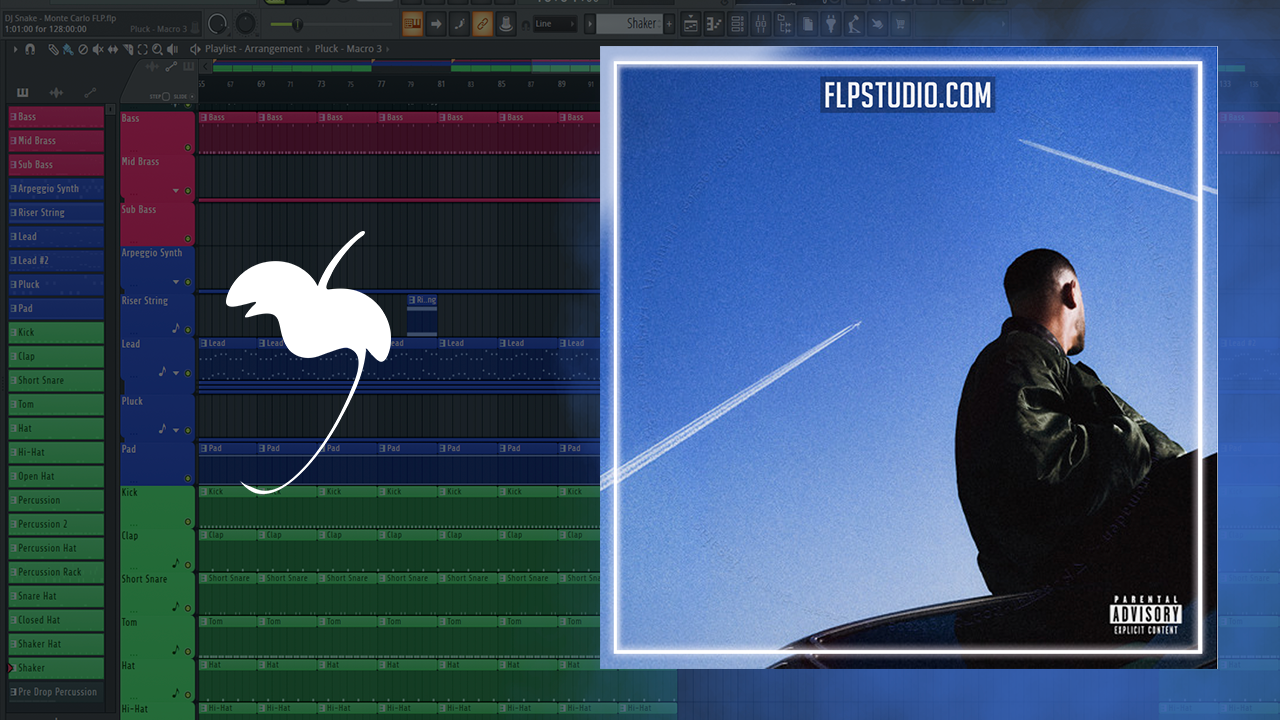This screenshot has height=720, width=1280.
Task: Click the Riser String clip in playlist
Action: 422,314
